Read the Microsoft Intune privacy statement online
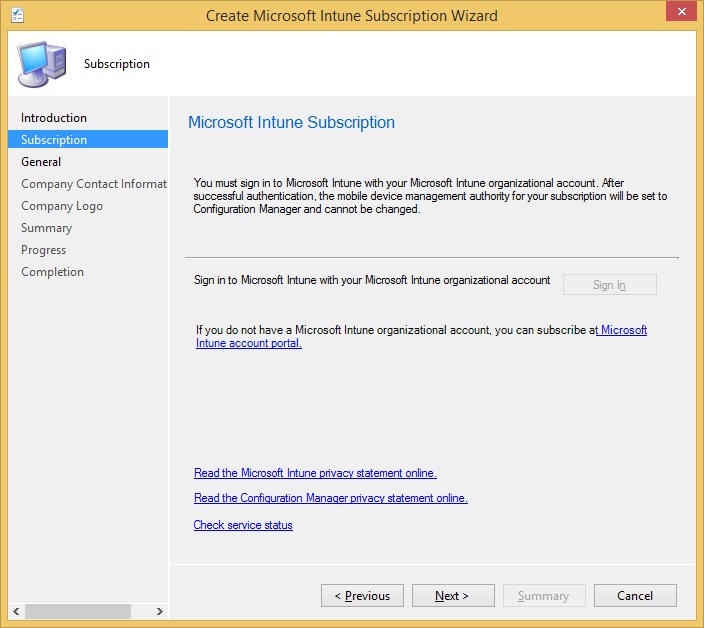Screen dimensions: 704x628 tap(315, 473)
